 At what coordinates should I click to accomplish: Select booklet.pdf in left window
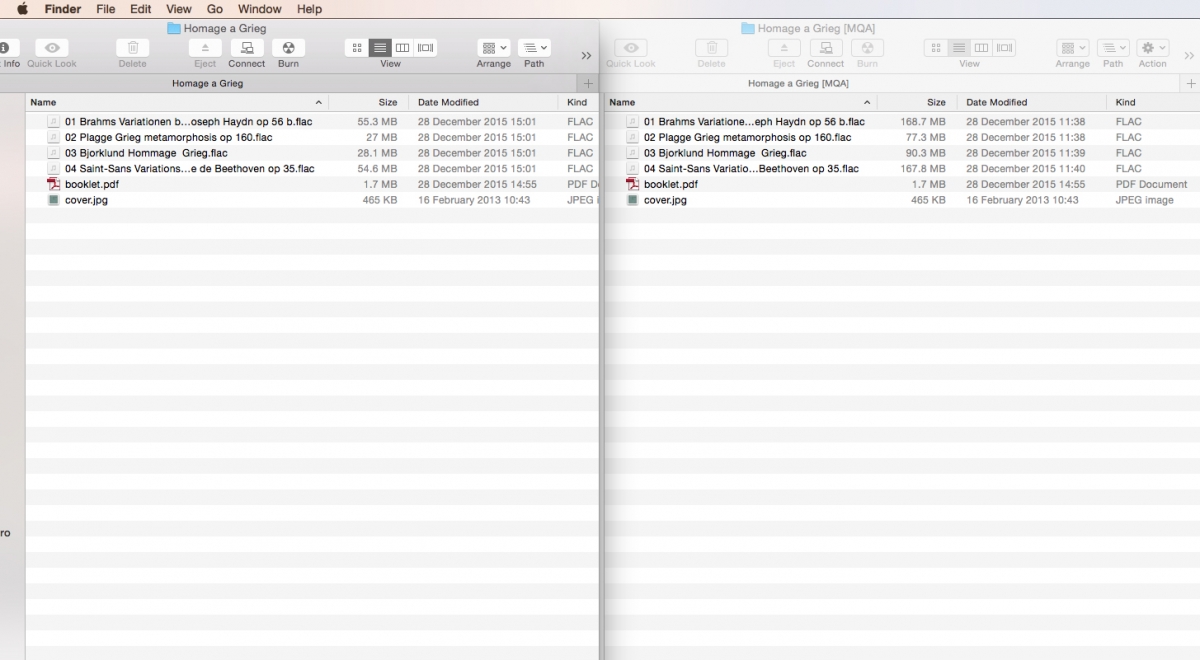point(312,184)
